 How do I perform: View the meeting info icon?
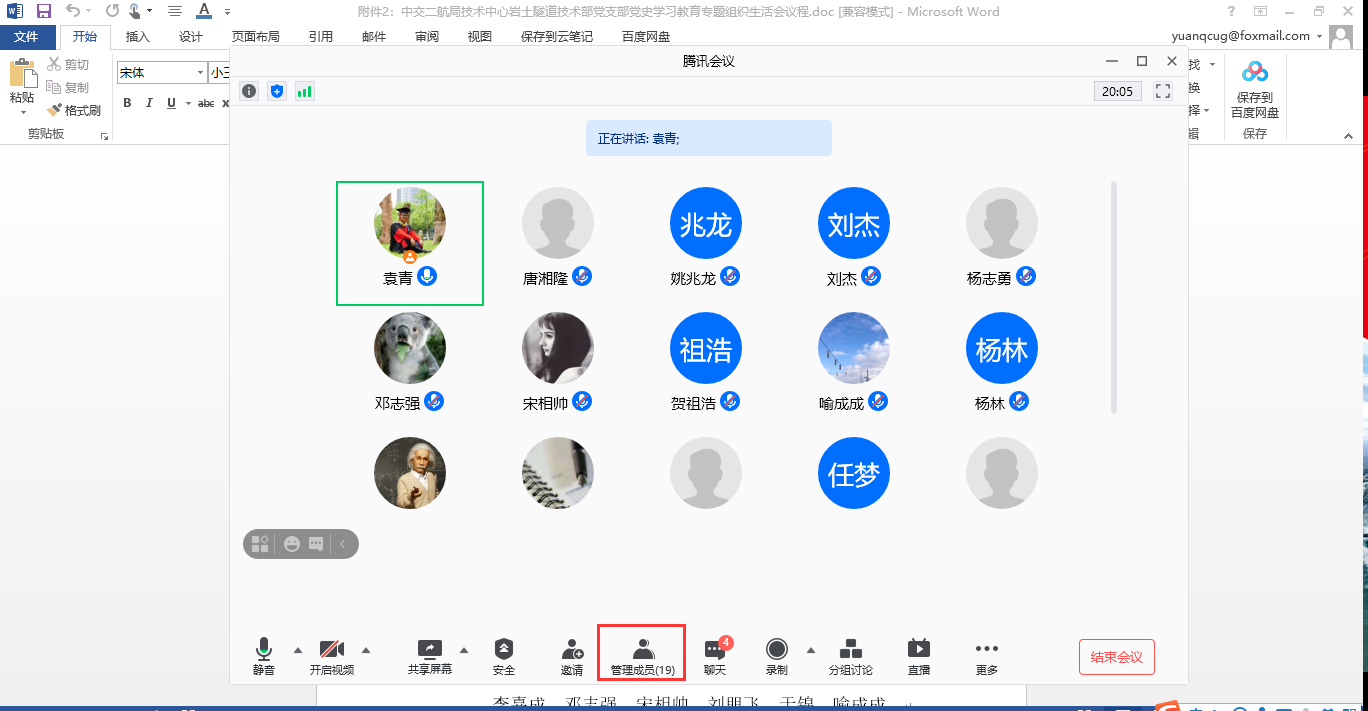coord(249,91)
